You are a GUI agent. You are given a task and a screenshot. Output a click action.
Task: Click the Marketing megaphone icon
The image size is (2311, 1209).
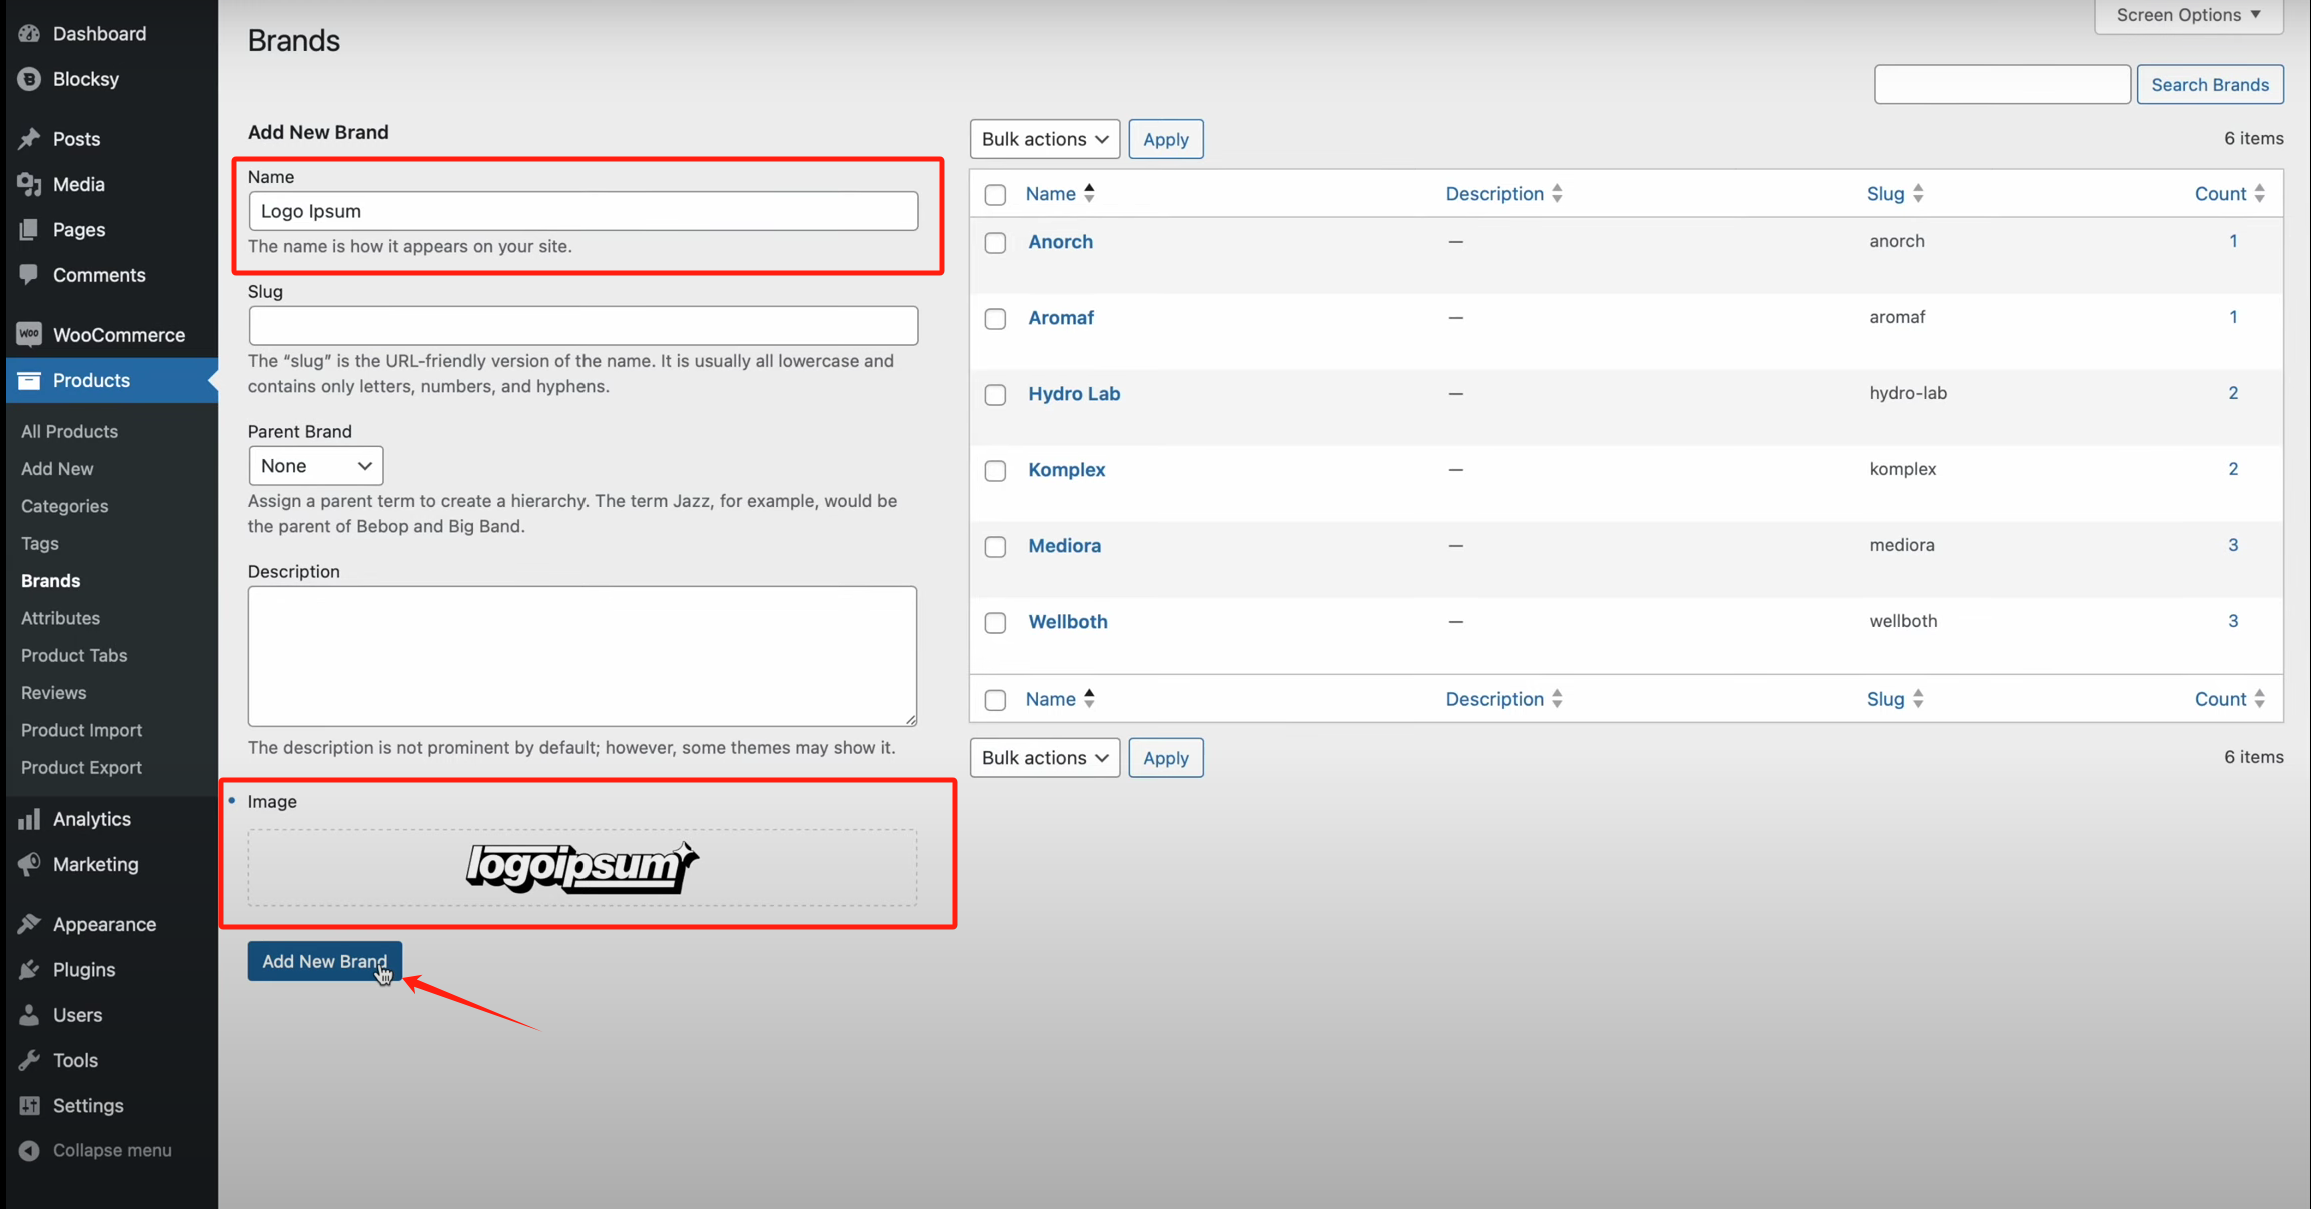[29, 864]
